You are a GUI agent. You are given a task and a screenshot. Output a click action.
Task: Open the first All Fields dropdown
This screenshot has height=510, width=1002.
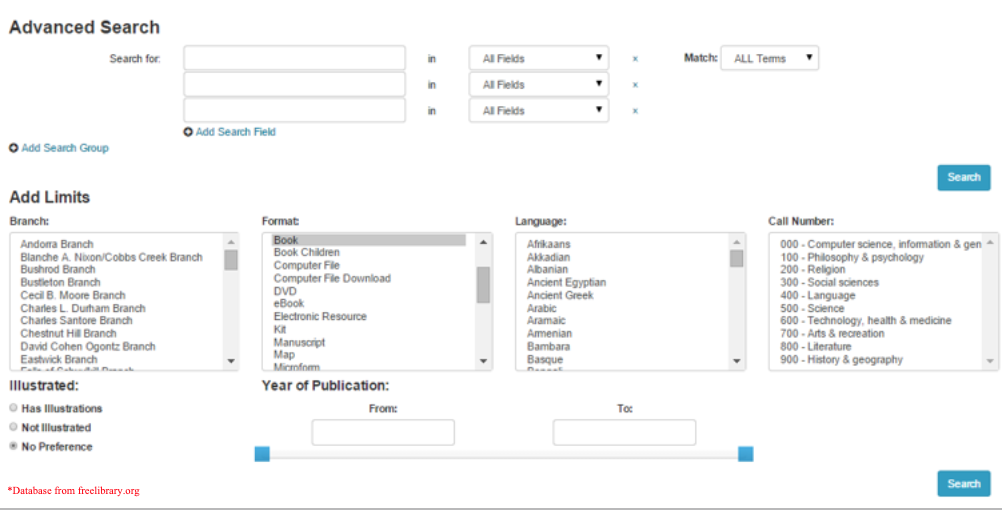[539, 59]
